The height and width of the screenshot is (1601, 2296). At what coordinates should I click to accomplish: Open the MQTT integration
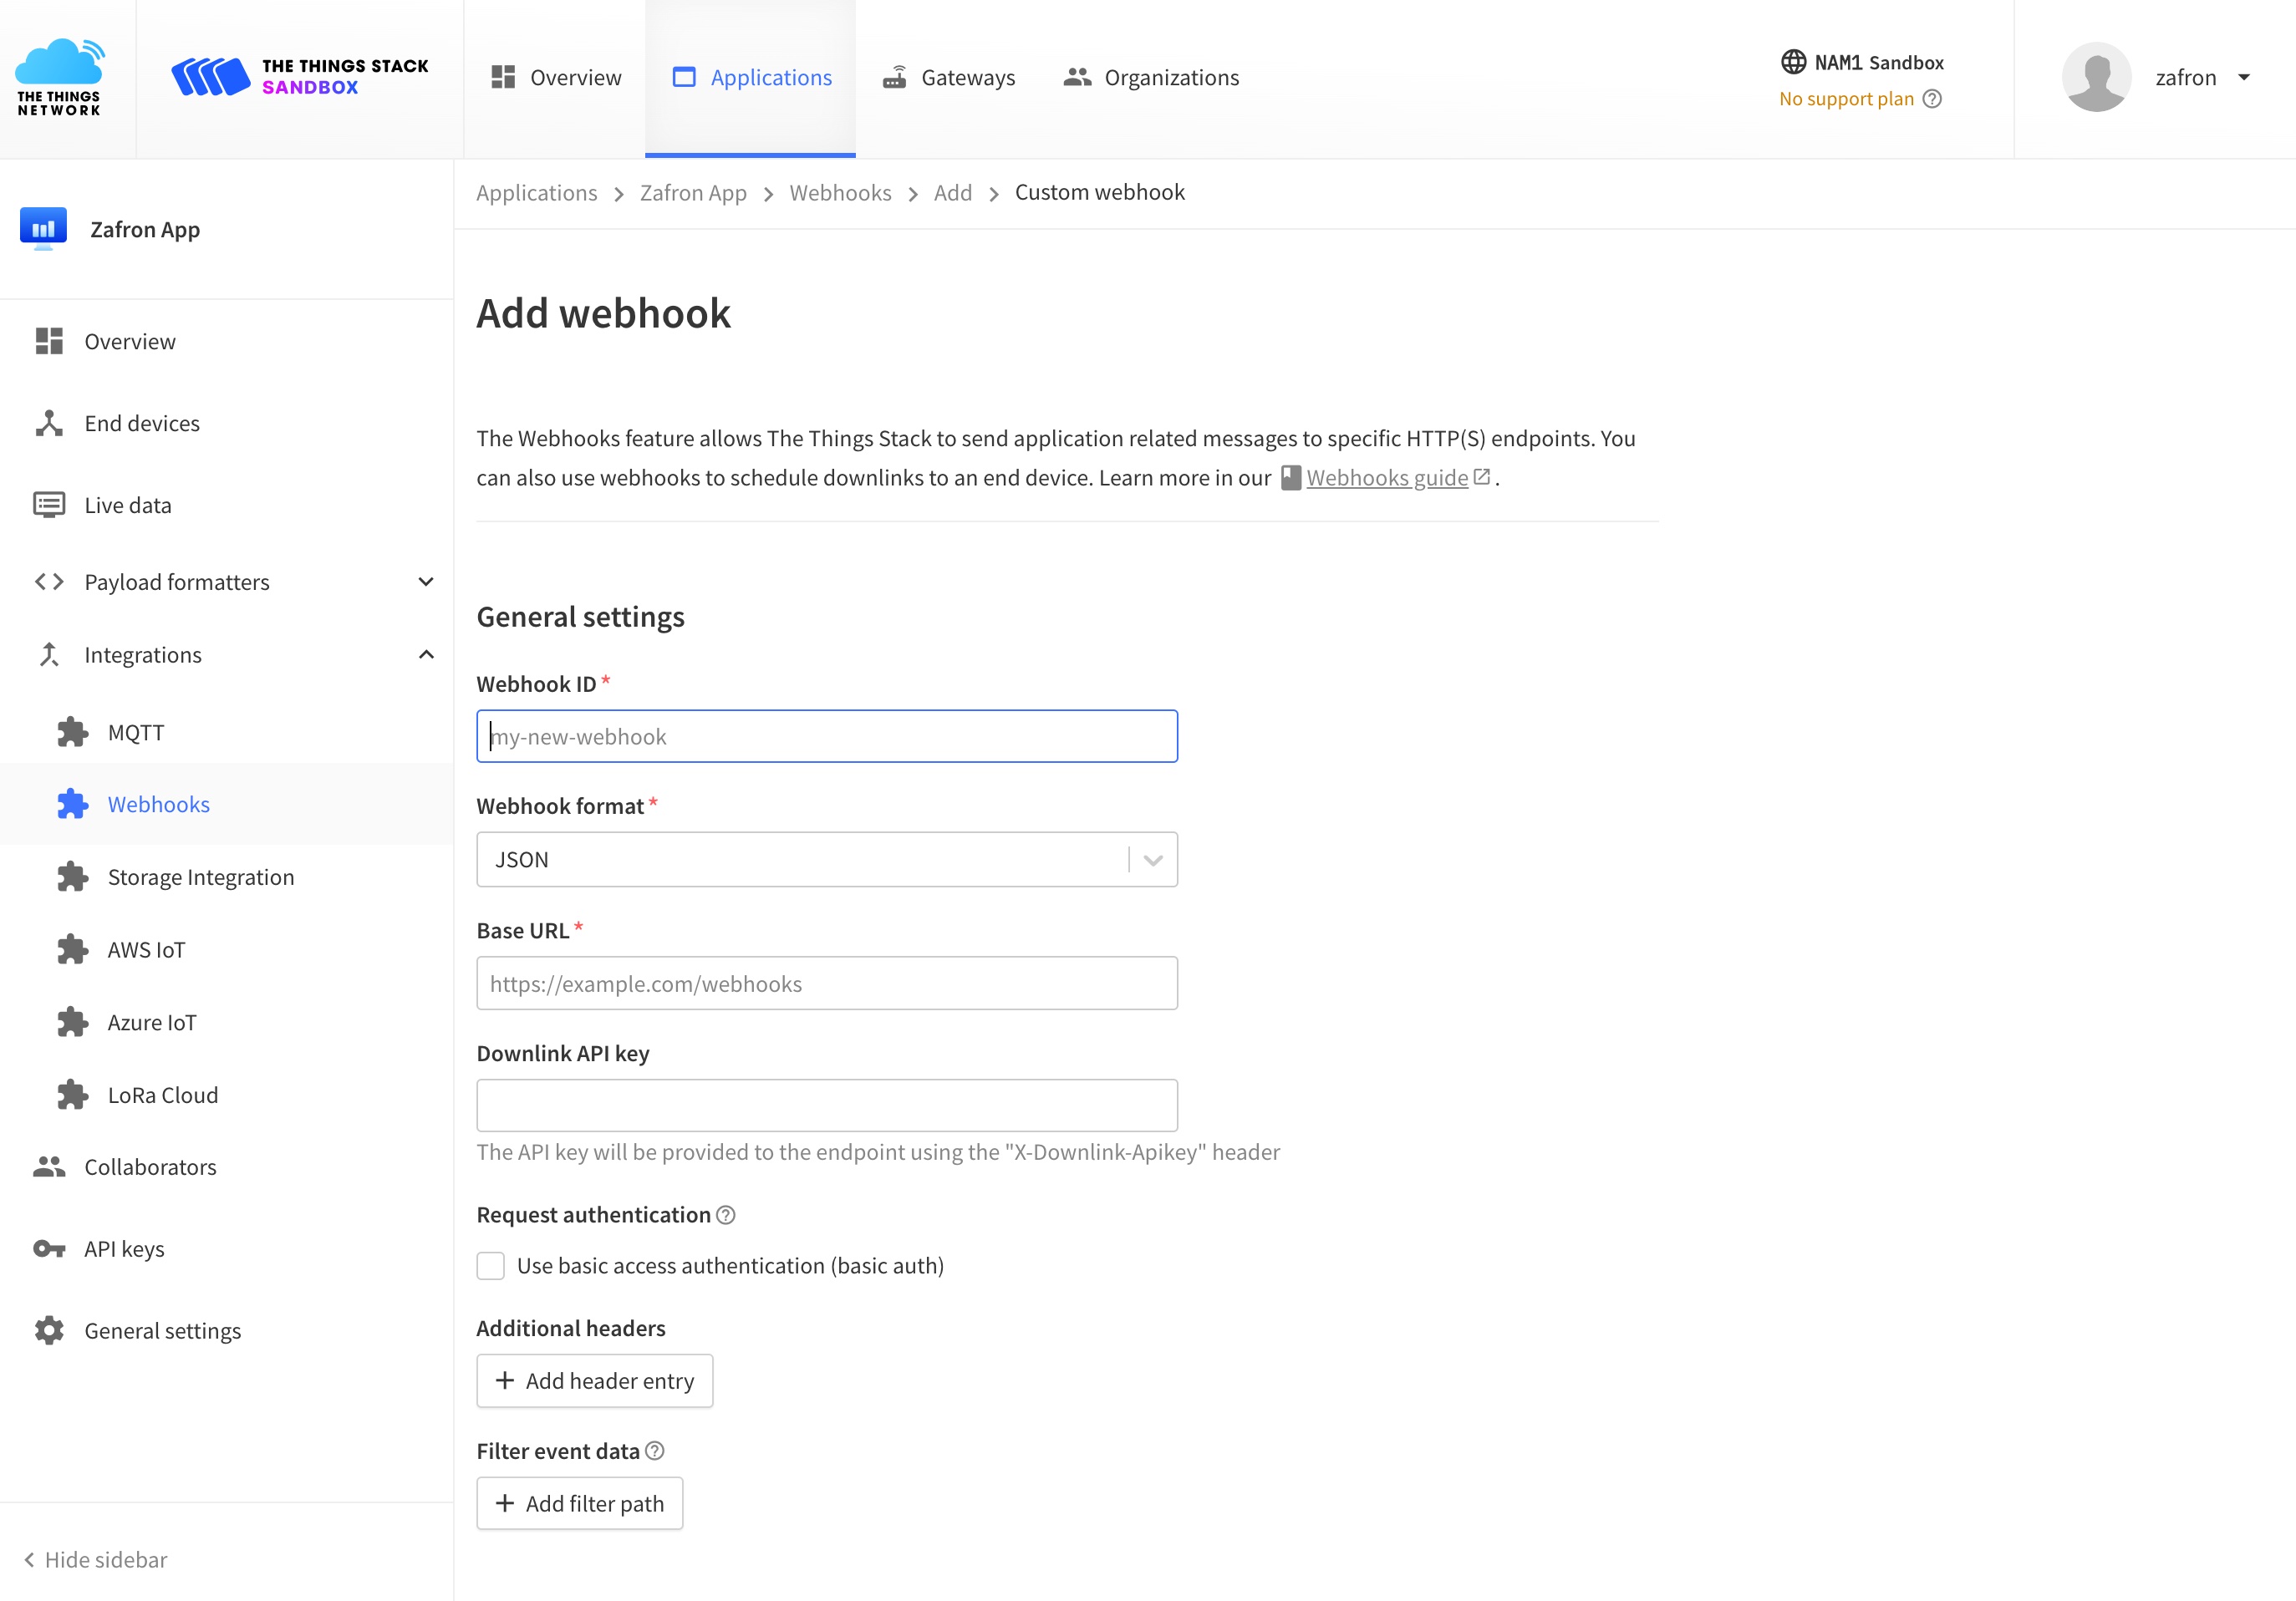point(136,731)
